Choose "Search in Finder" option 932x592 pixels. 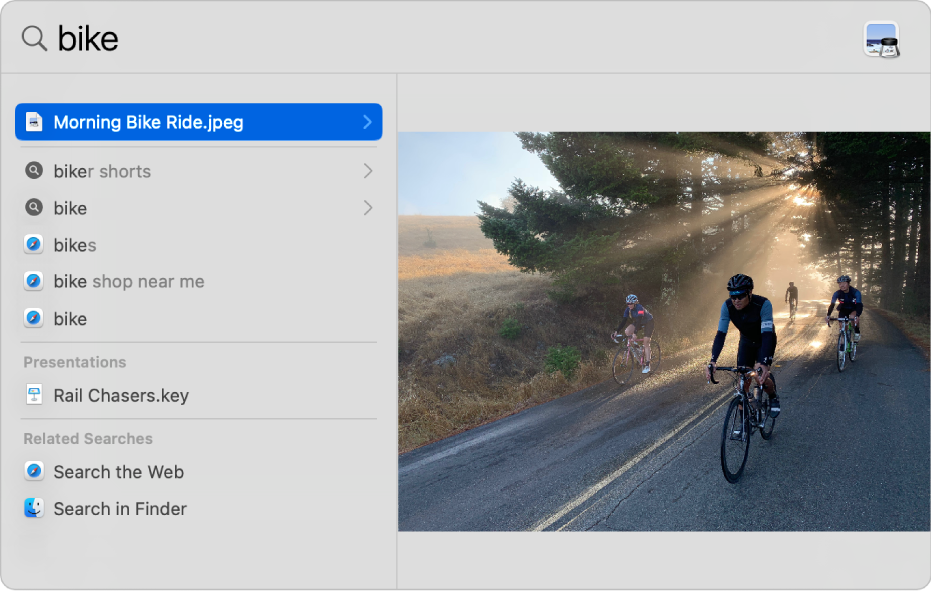tap(120, 508)
